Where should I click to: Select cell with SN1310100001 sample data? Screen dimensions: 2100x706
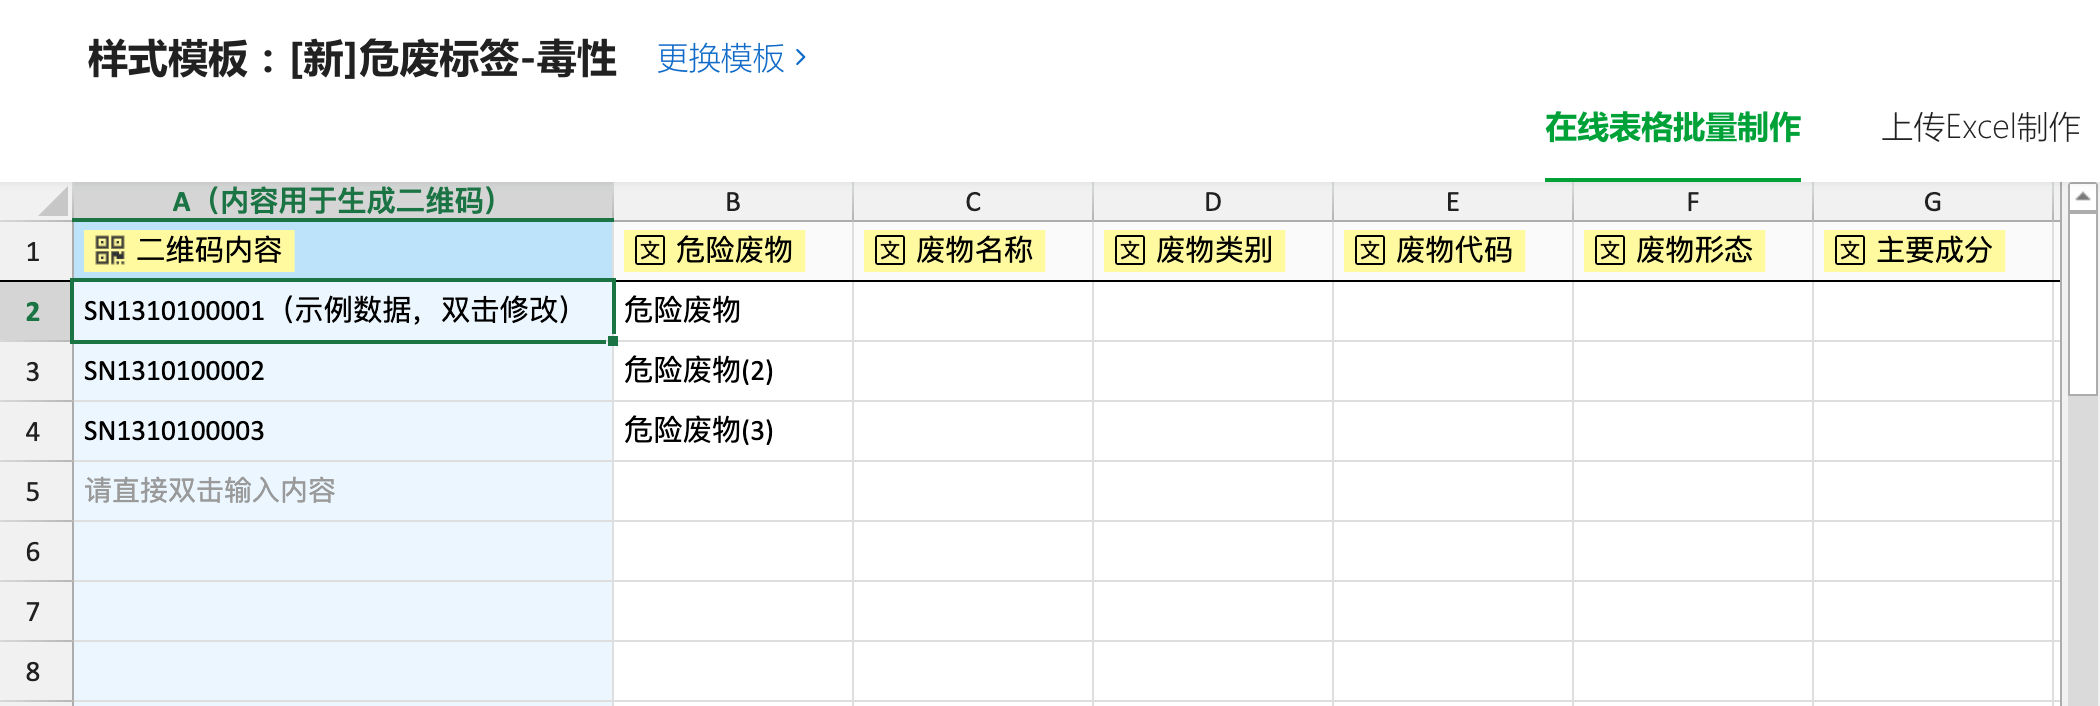[343, 311]
